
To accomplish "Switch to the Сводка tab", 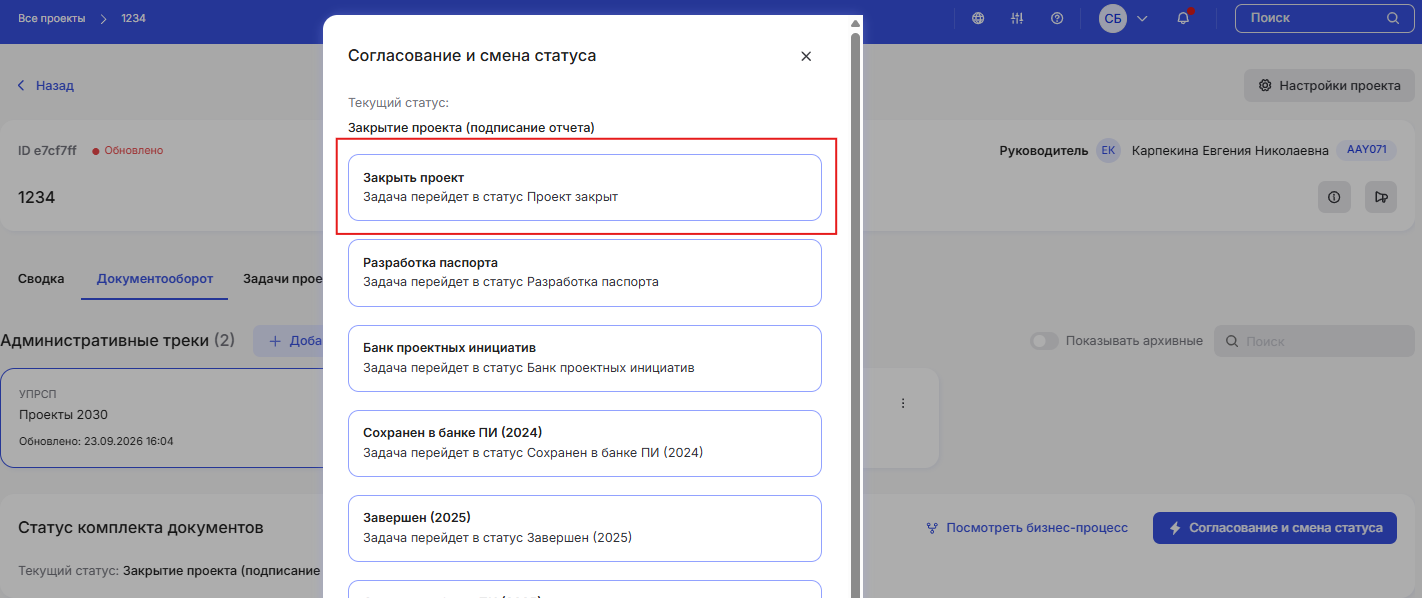I will click(41, 279).
